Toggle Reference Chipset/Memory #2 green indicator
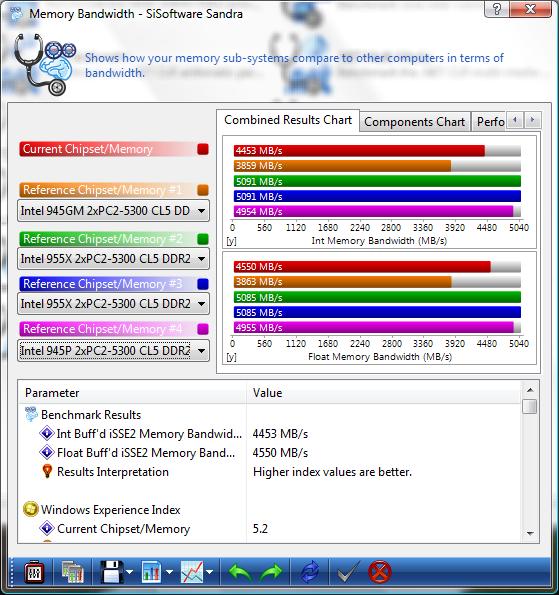 (x=203, y=239)
